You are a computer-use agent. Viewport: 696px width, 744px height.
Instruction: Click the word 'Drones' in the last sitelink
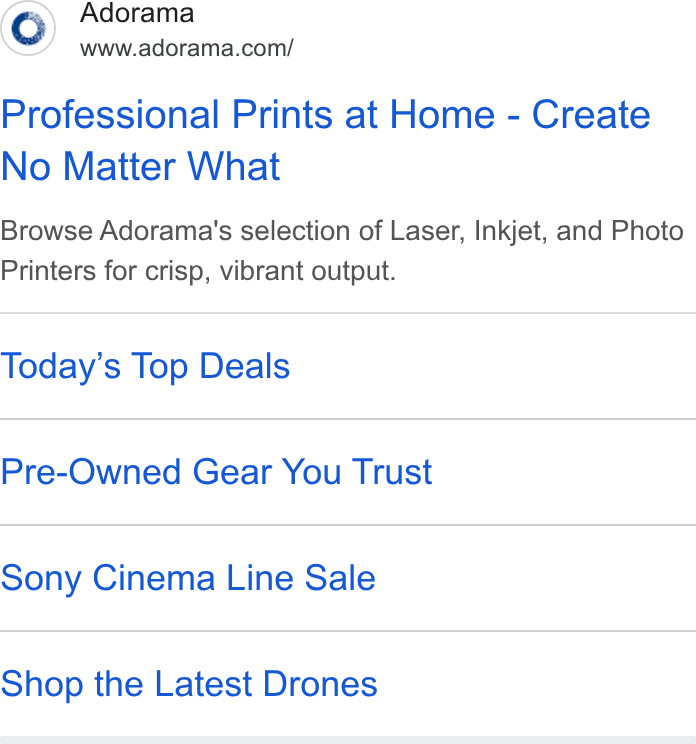(x=320, y=684)
